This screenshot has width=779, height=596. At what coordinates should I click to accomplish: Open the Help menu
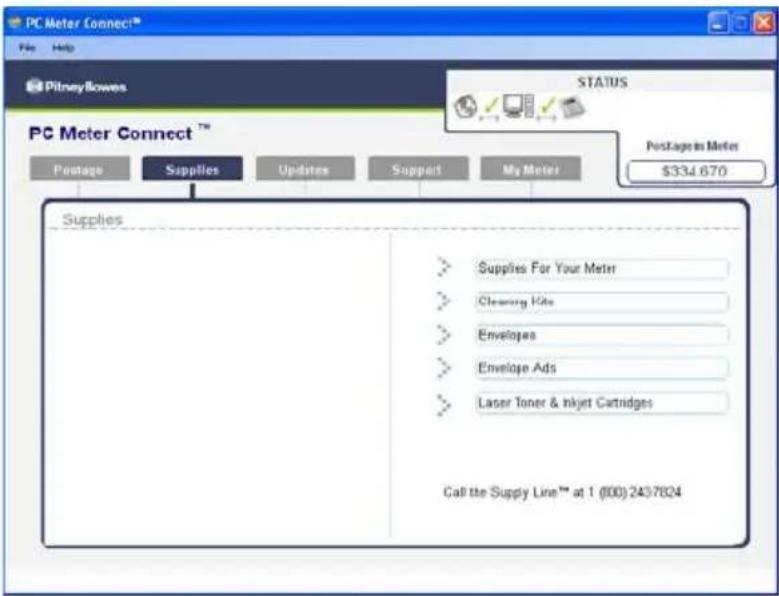[63, 48]
